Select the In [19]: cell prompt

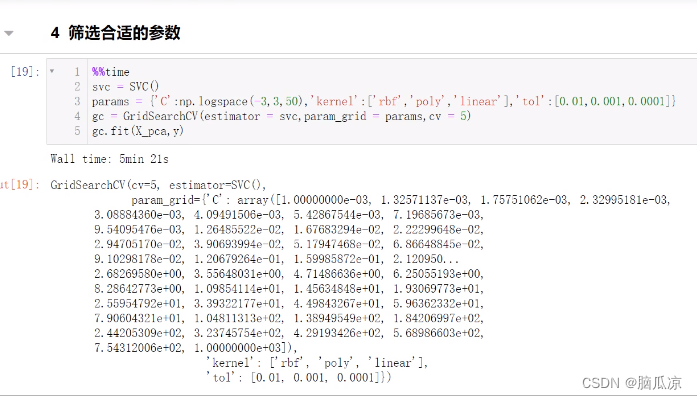(25, 72)
